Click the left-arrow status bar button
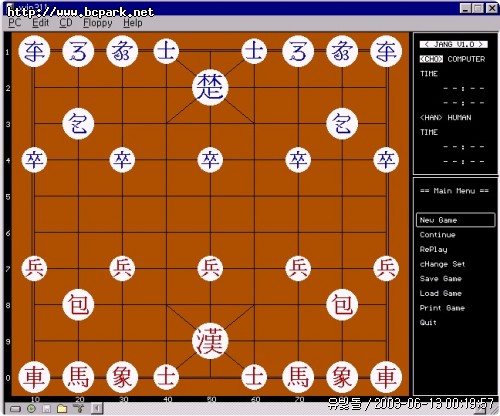500x416 pixels. [x=97, y=408]
